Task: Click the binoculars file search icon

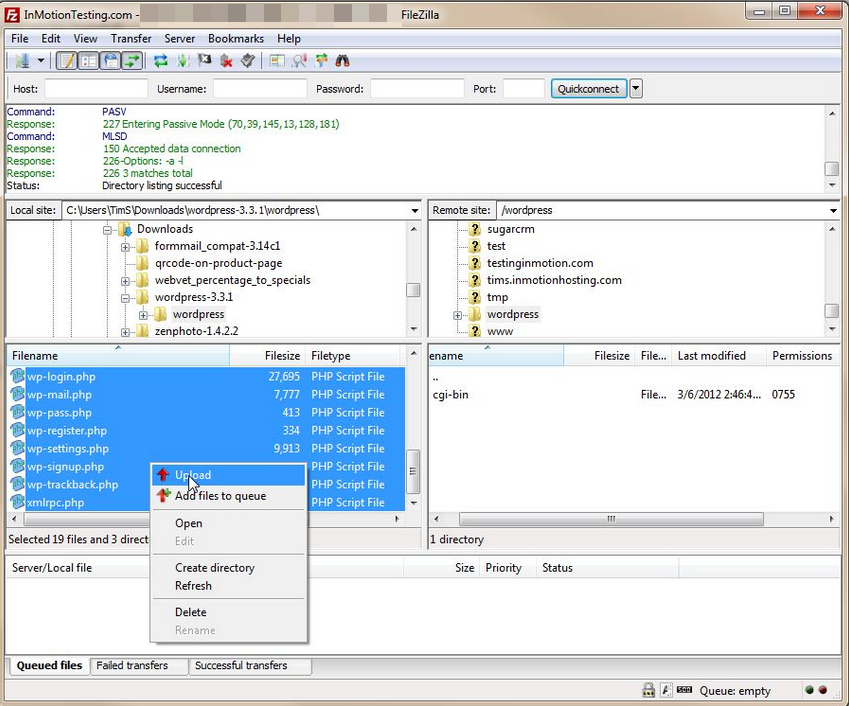Action: coord(342,61)
